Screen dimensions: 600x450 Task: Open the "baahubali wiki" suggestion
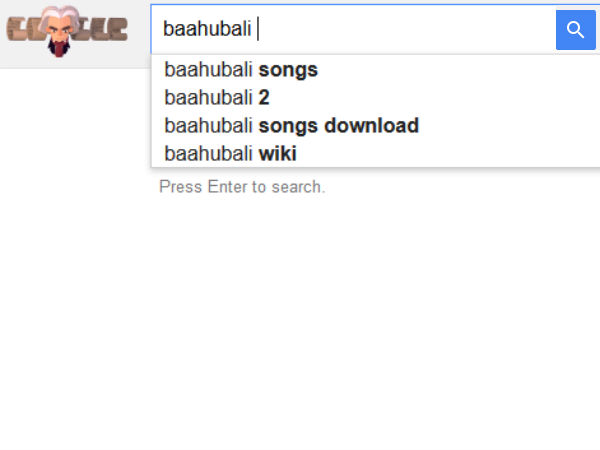pyautogui.click(x=230, y=154)
